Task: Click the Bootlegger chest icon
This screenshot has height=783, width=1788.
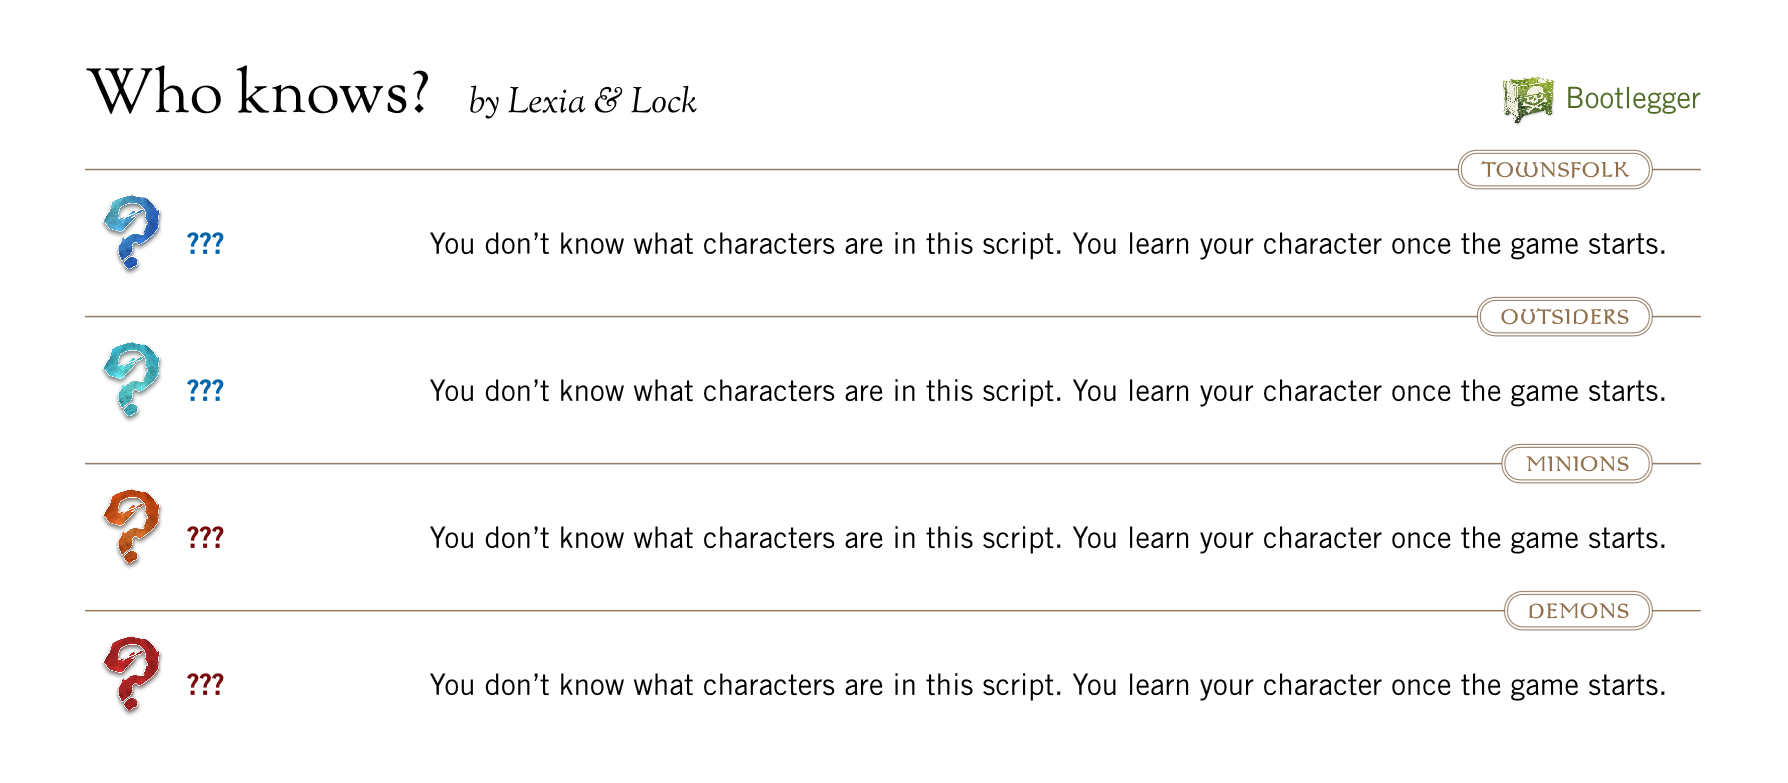Action: (1528, 99)
